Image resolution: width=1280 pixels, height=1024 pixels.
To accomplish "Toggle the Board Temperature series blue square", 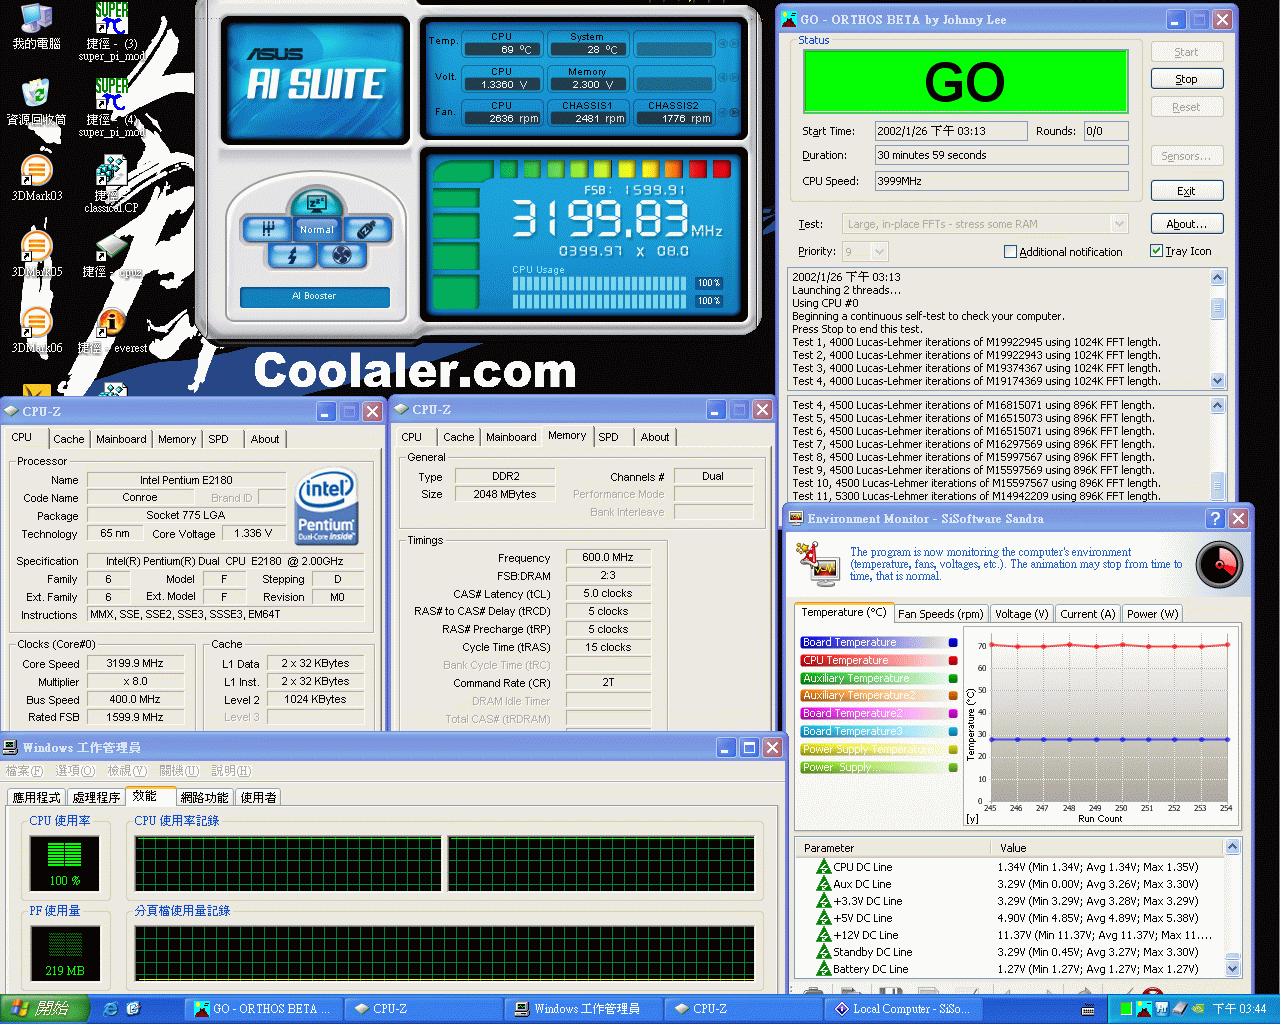I will (953, 643).
